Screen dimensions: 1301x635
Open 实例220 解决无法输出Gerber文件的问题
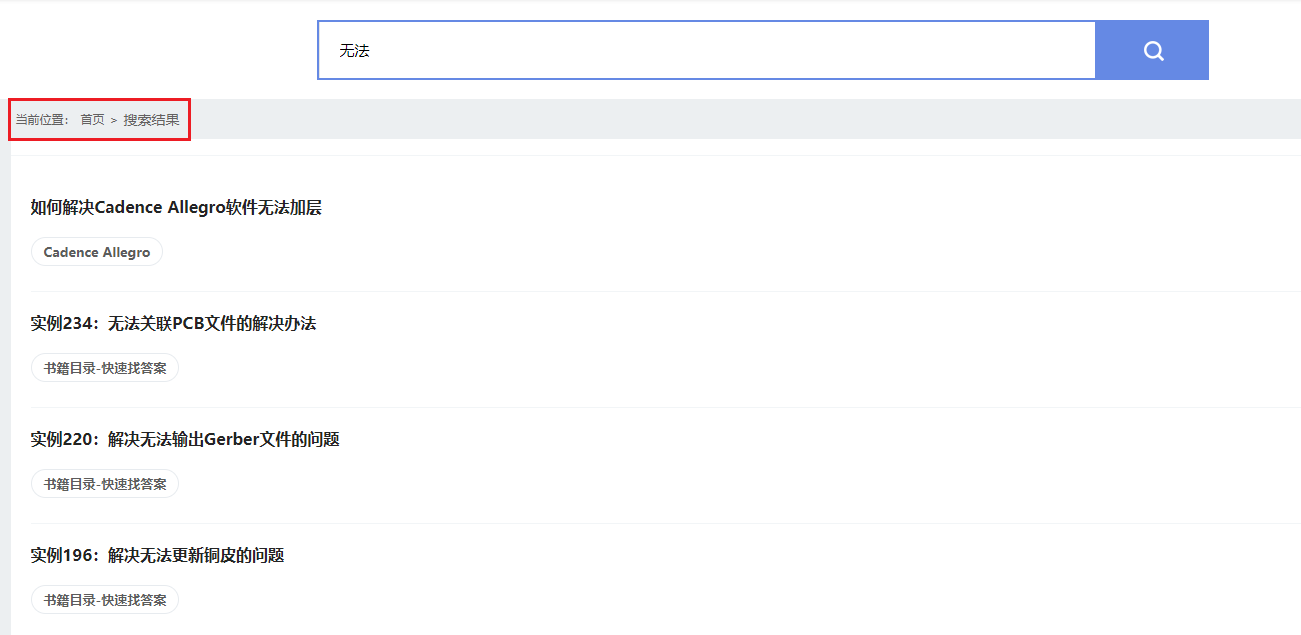pyautogui.click(x=185, y=440)
